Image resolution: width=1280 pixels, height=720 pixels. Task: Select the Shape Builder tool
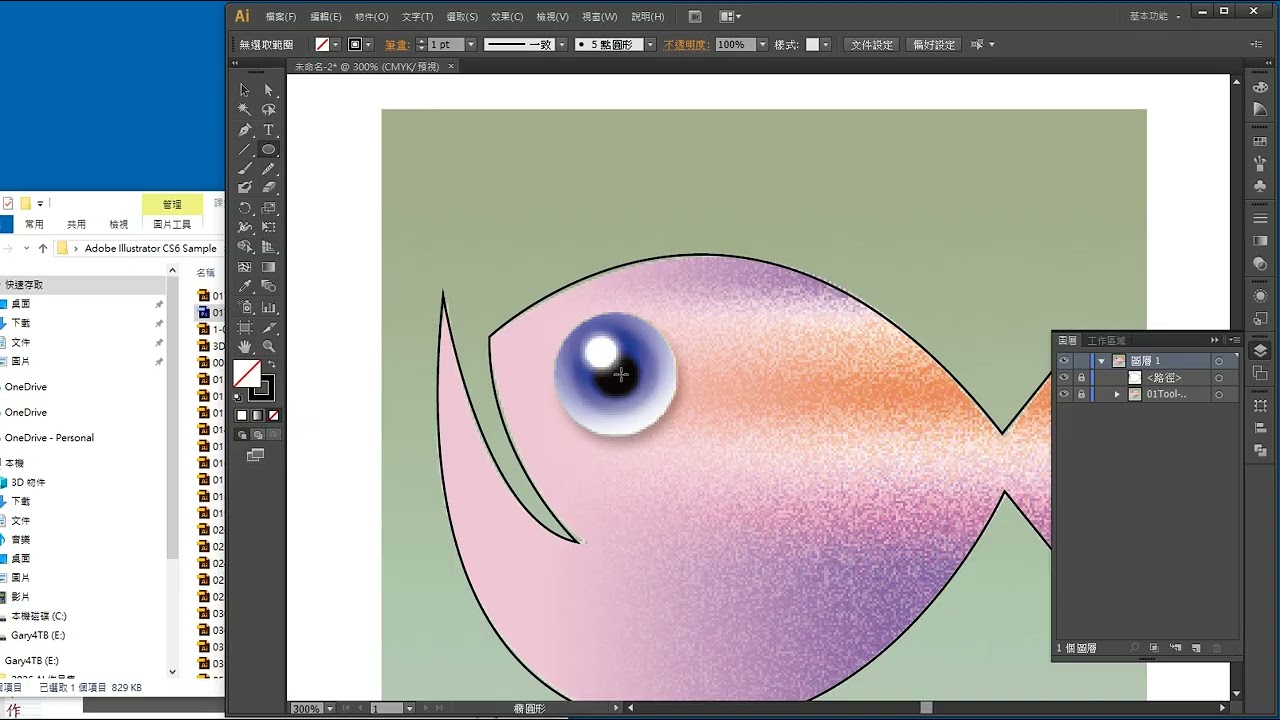click(x=245, y=246)
